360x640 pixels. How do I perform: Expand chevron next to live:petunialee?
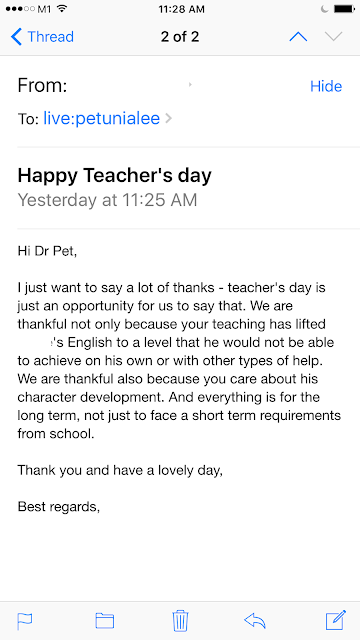[x=168, y=119]
